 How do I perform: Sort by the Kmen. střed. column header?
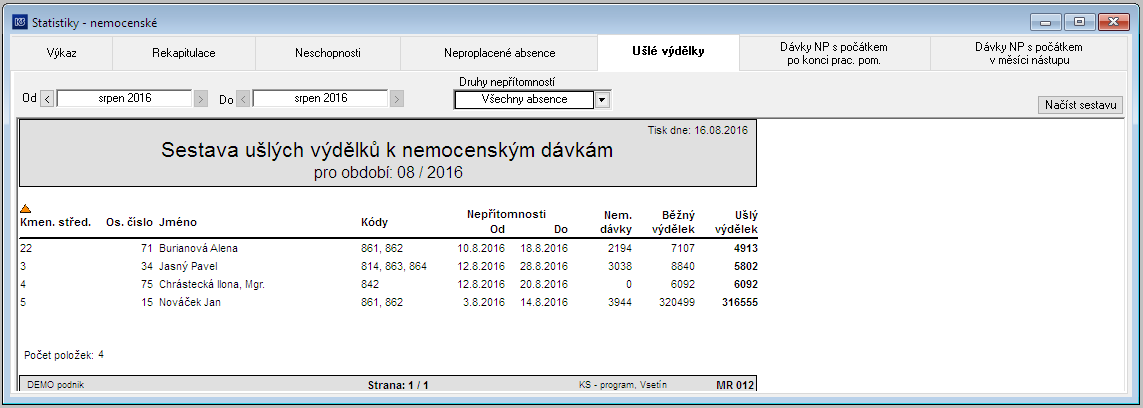55,222
